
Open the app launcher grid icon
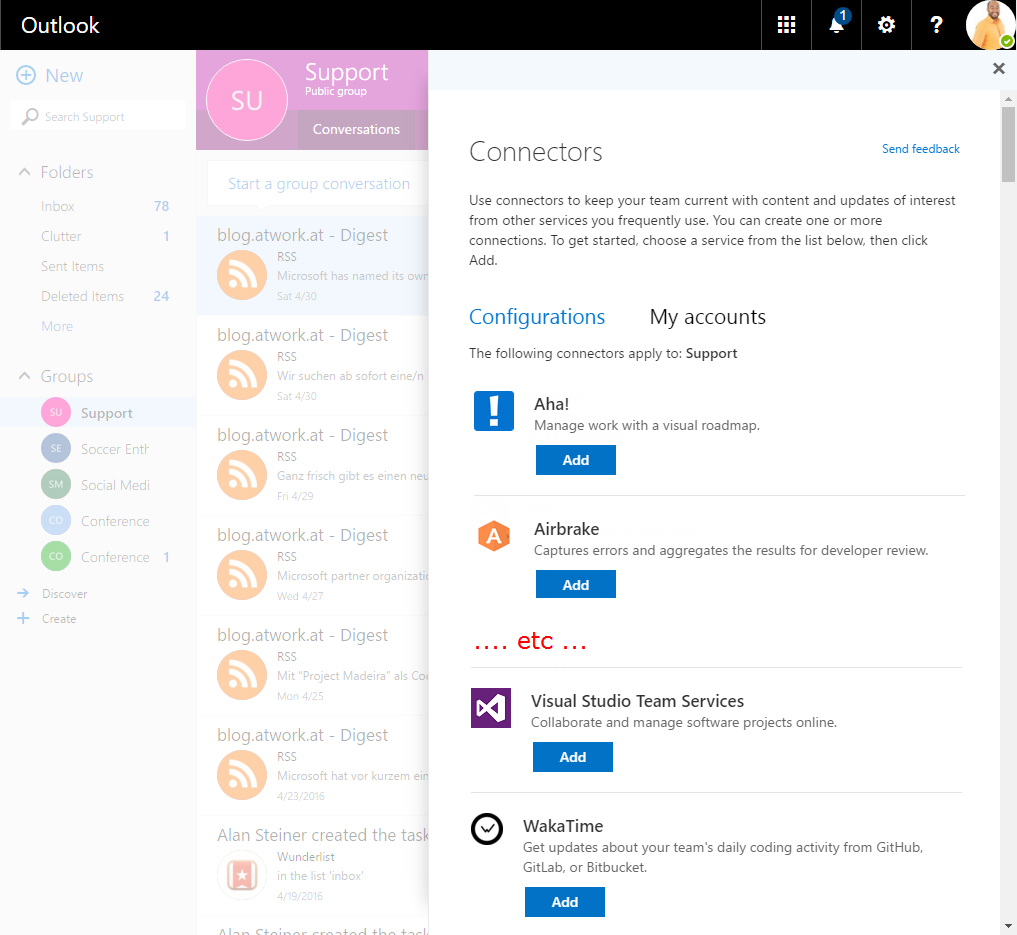point(786,25)
